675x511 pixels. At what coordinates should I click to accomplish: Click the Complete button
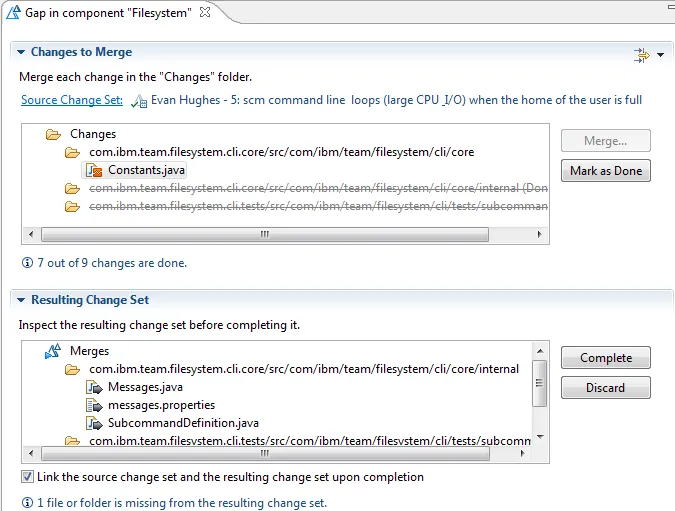(606, 358)
